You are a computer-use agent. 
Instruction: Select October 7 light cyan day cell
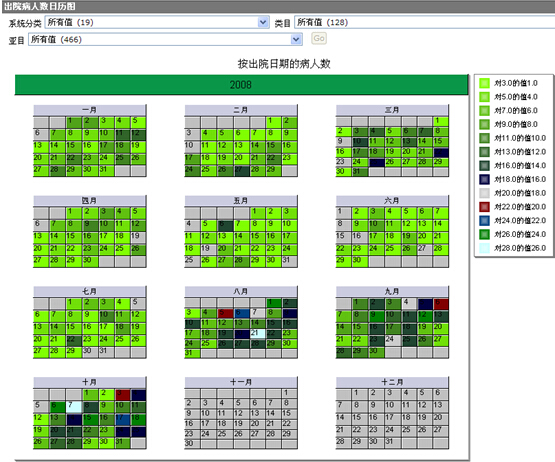[74, 406]
